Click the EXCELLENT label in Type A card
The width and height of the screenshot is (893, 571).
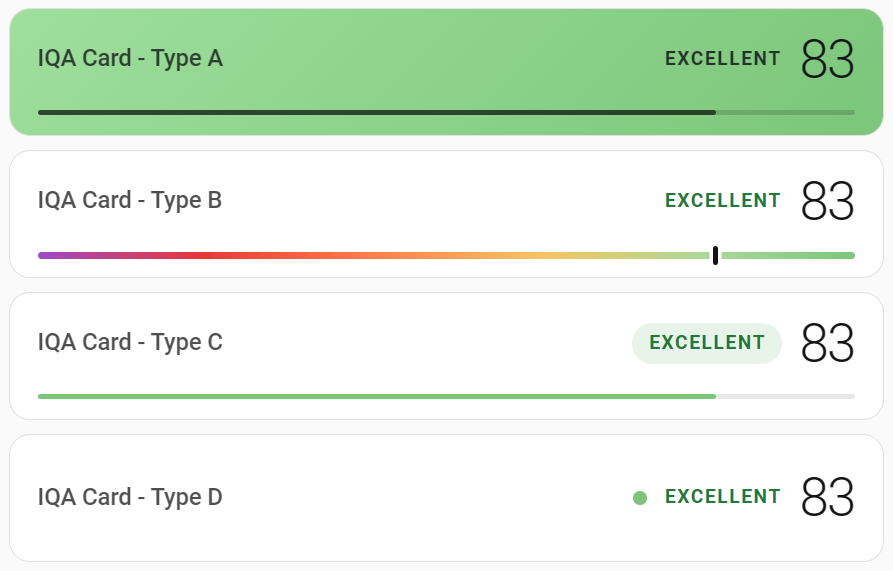pyautogui.click(x=723, y=59)
